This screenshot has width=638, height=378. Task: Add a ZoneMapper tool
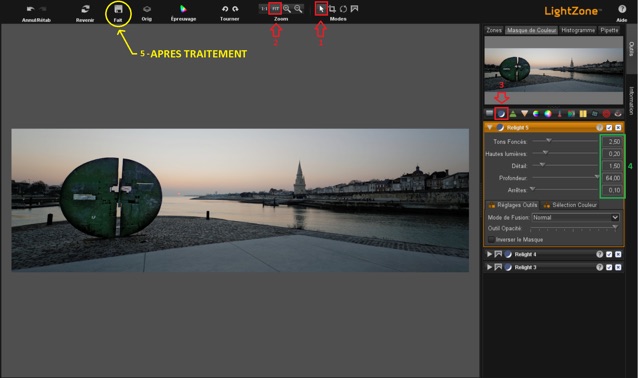point(489,114)
